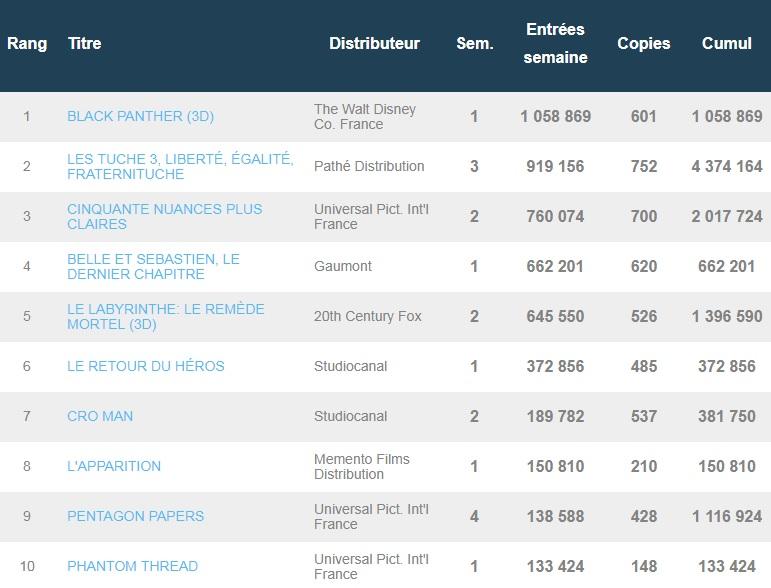The image size is (771, 588).
Task: Click the Rang column header
Action: pyautogui.click(x=27, y=44)
